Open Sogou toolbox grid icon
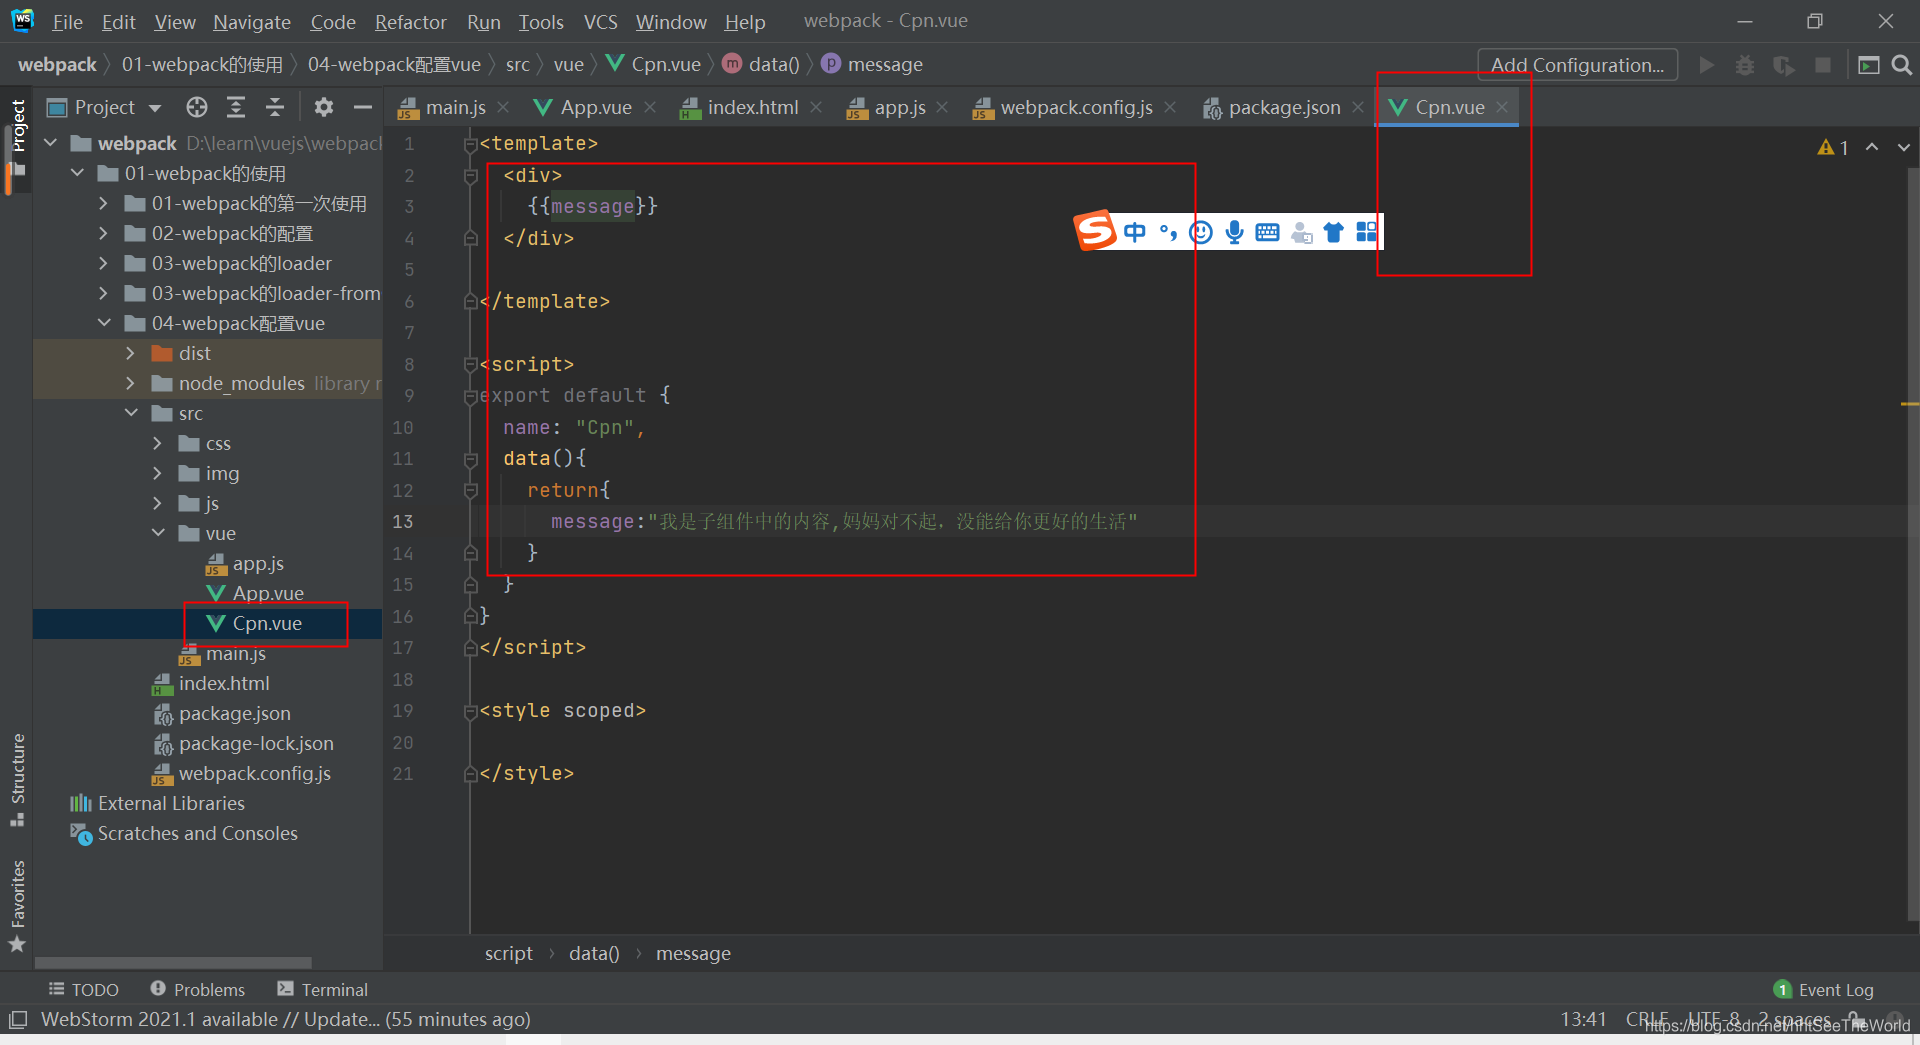Viewport: 1920px width, 1045px height. click(x=1366, y=232)
